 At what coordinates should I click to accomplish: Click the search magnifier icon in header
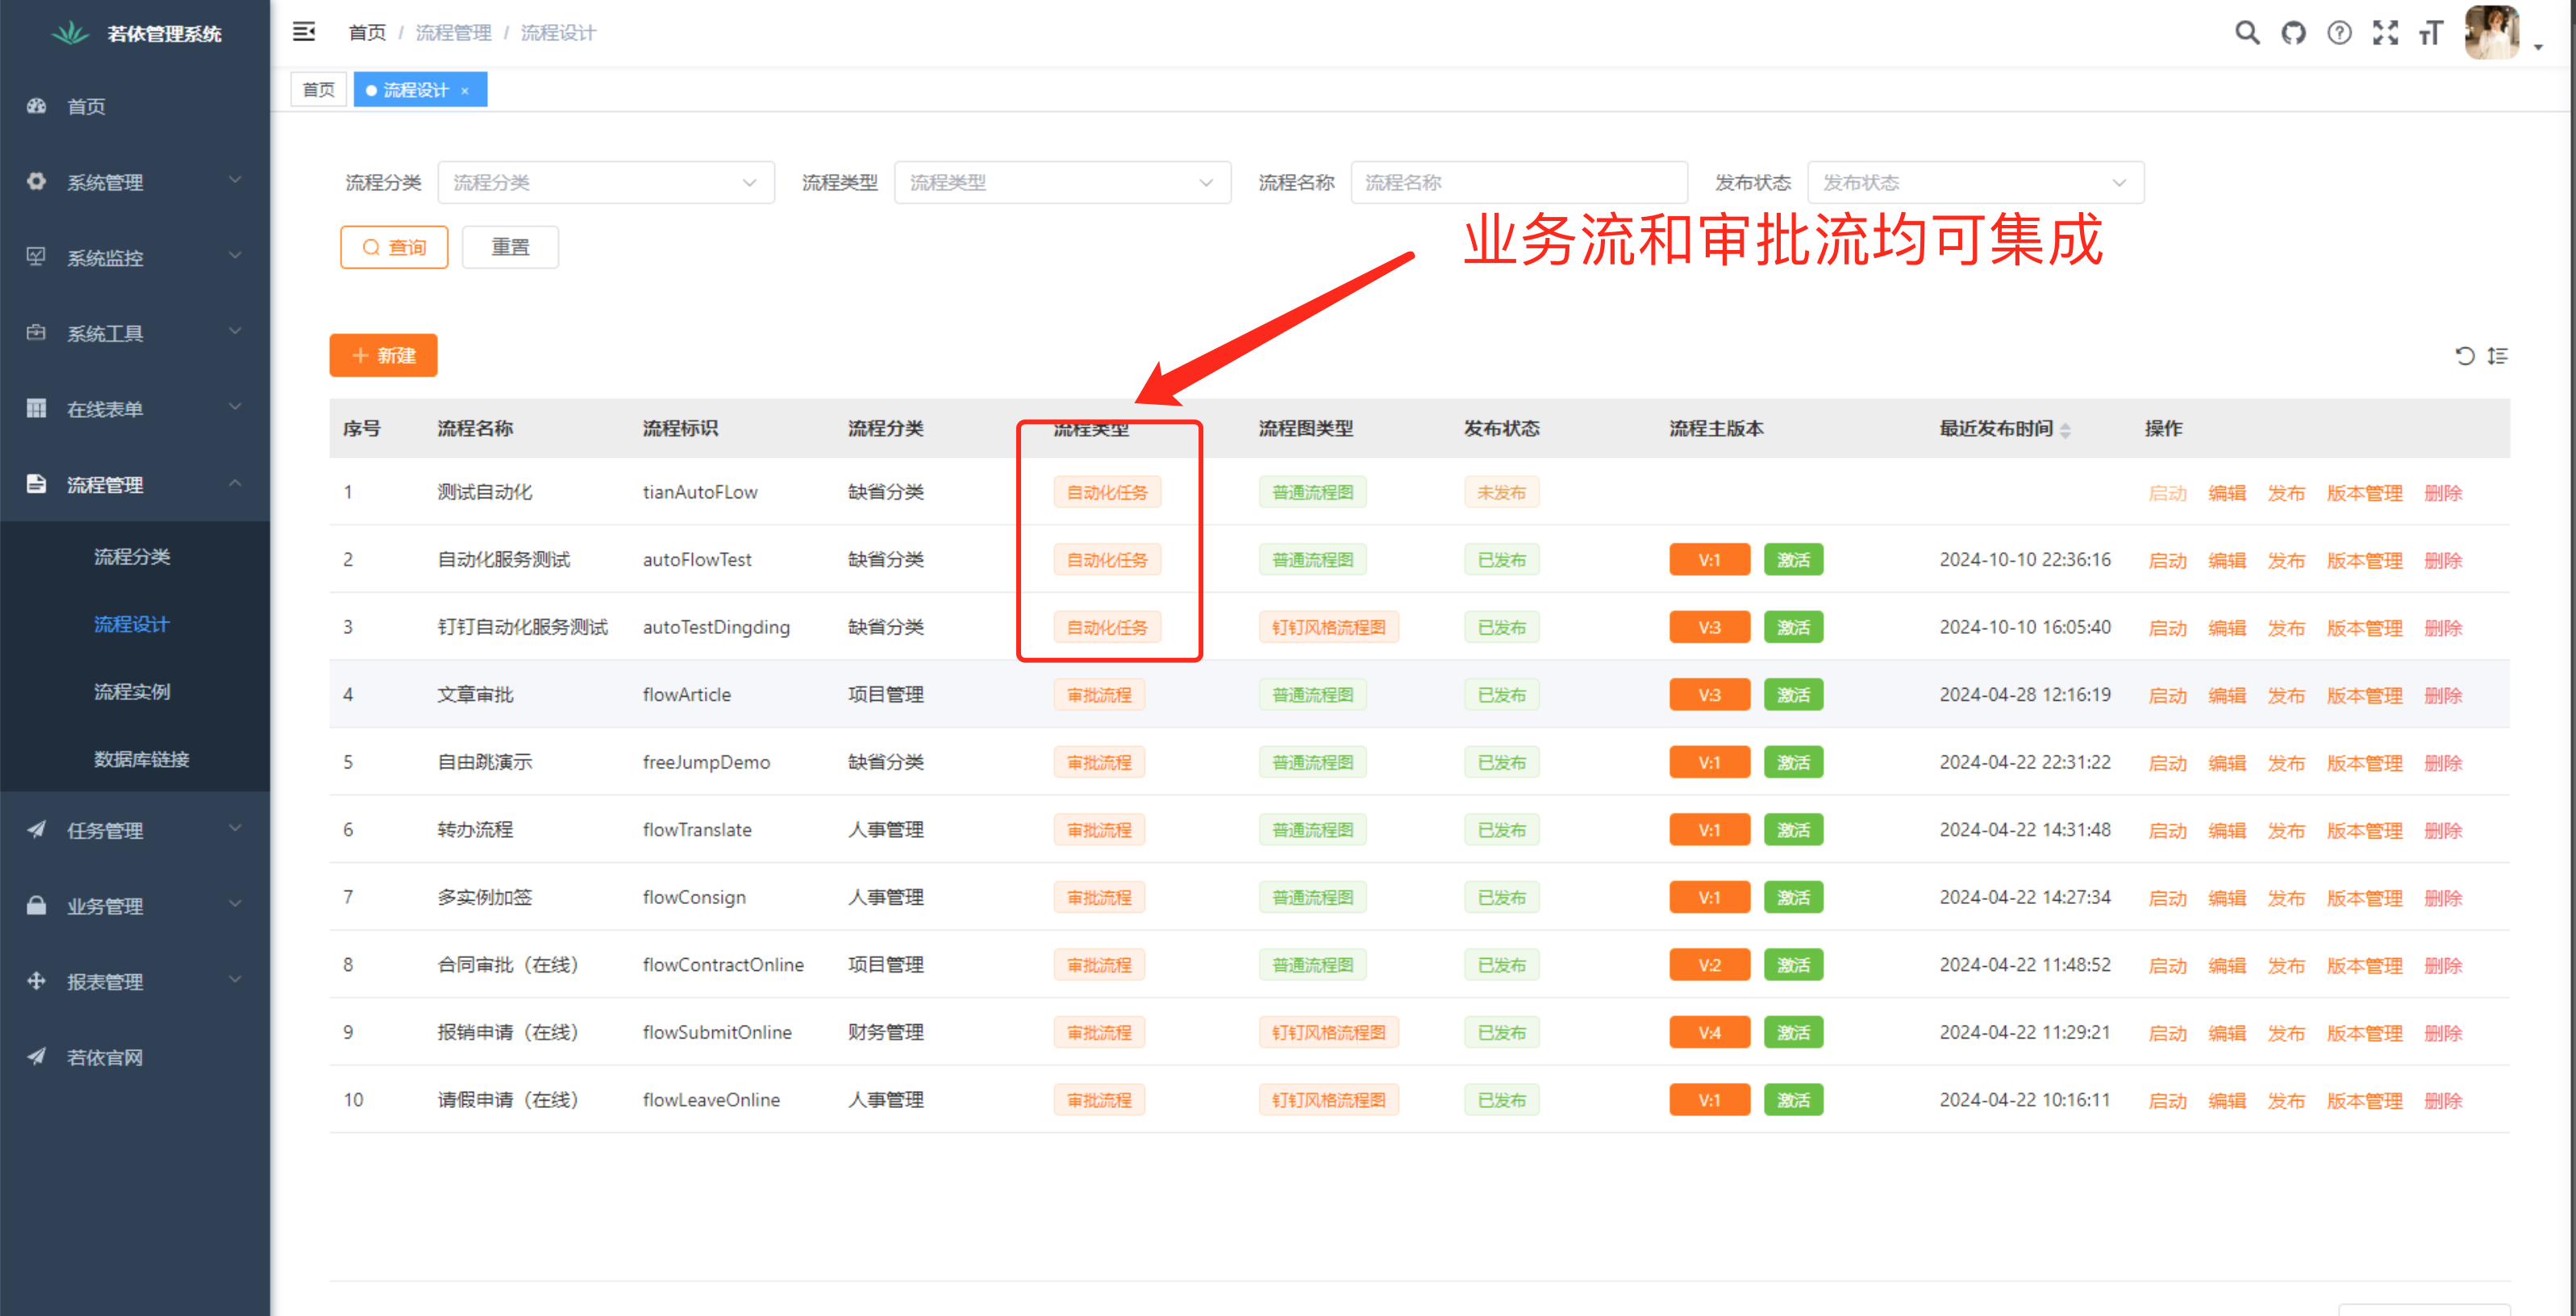pyautogui.click(x=2247, y=33)
